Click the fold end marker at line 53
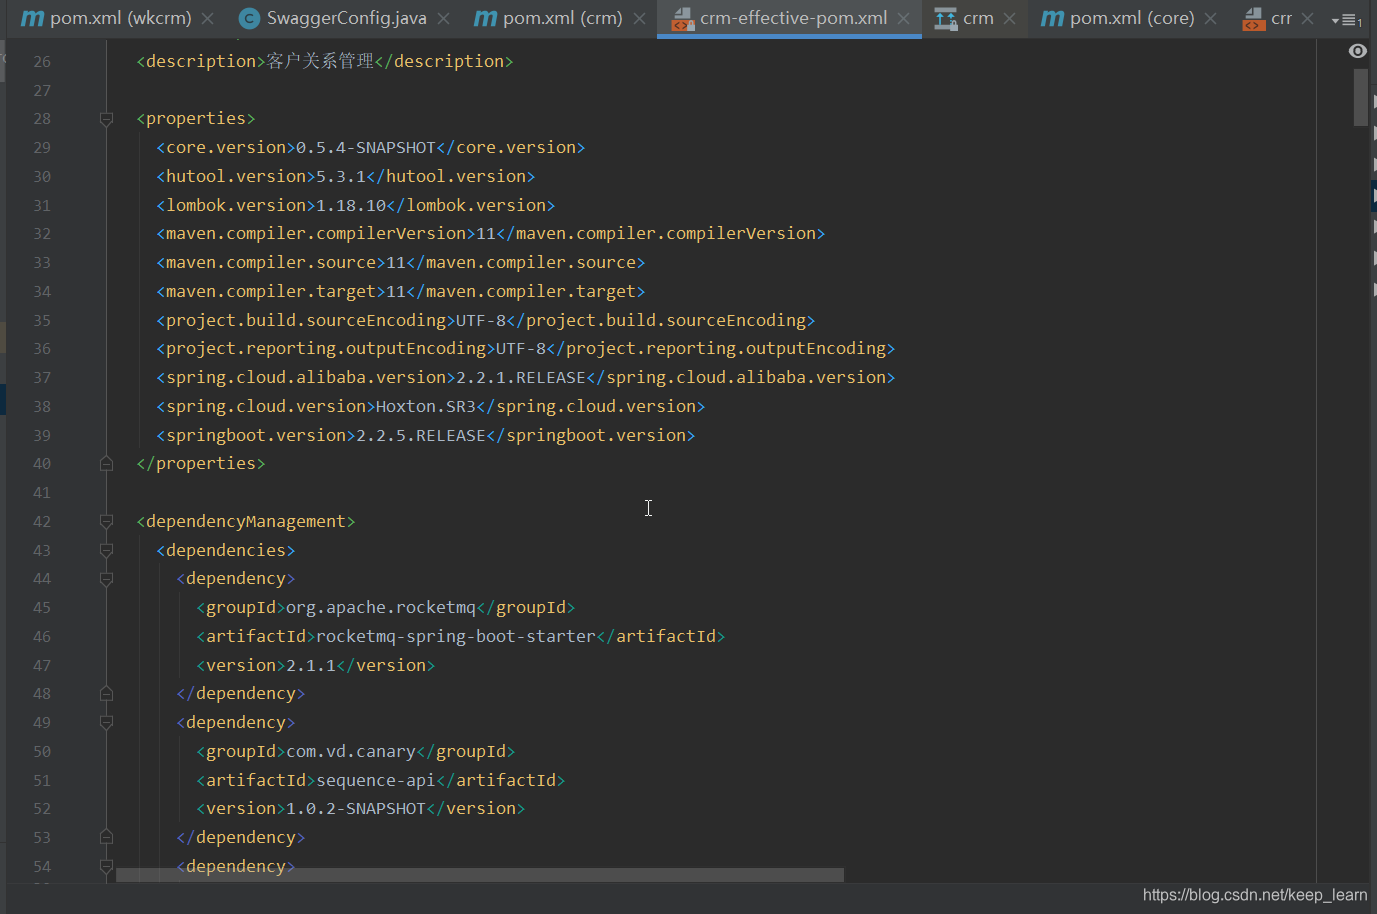1377x914 pixels. (106, 838)
